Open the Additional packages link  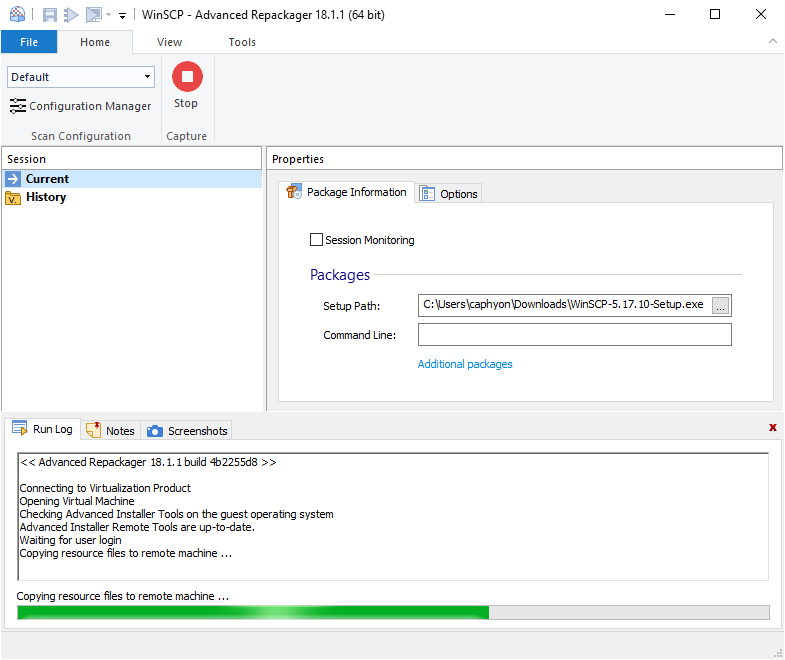coord(465,364)
